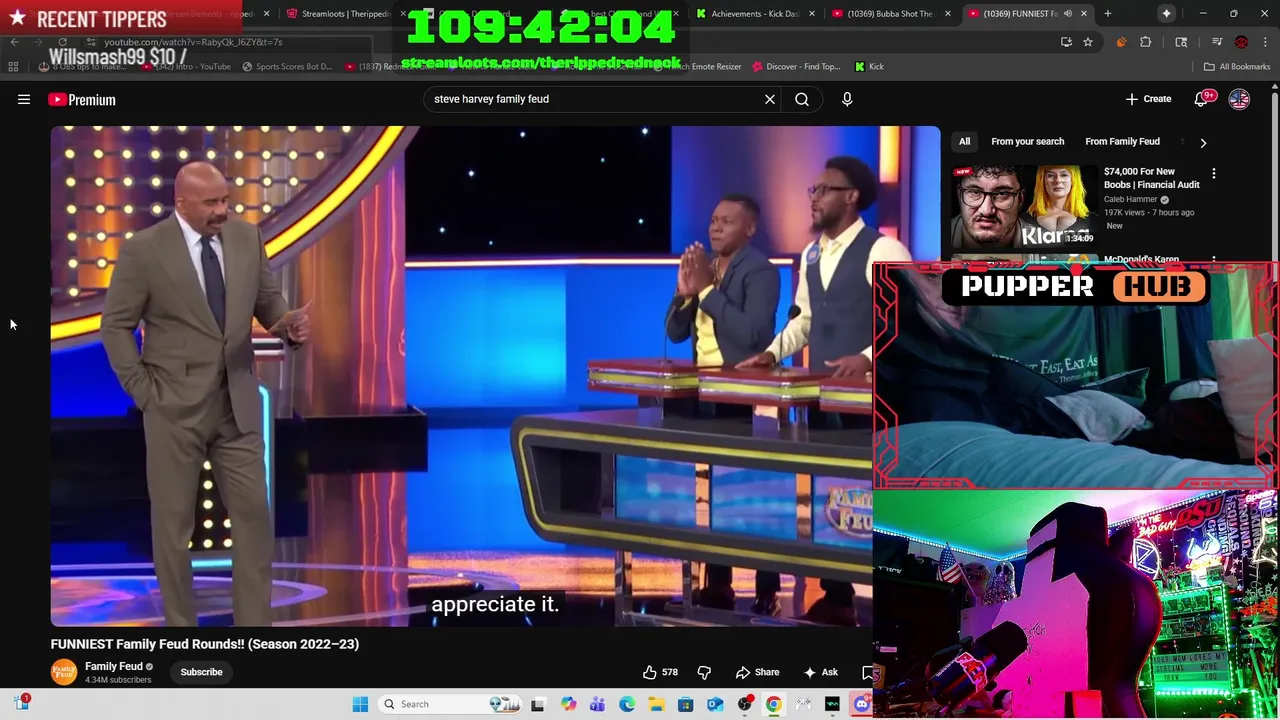Open Task View on taskbar
Image resolution: width=1280 pixels, height=720 pixels.
coord(537,704)
